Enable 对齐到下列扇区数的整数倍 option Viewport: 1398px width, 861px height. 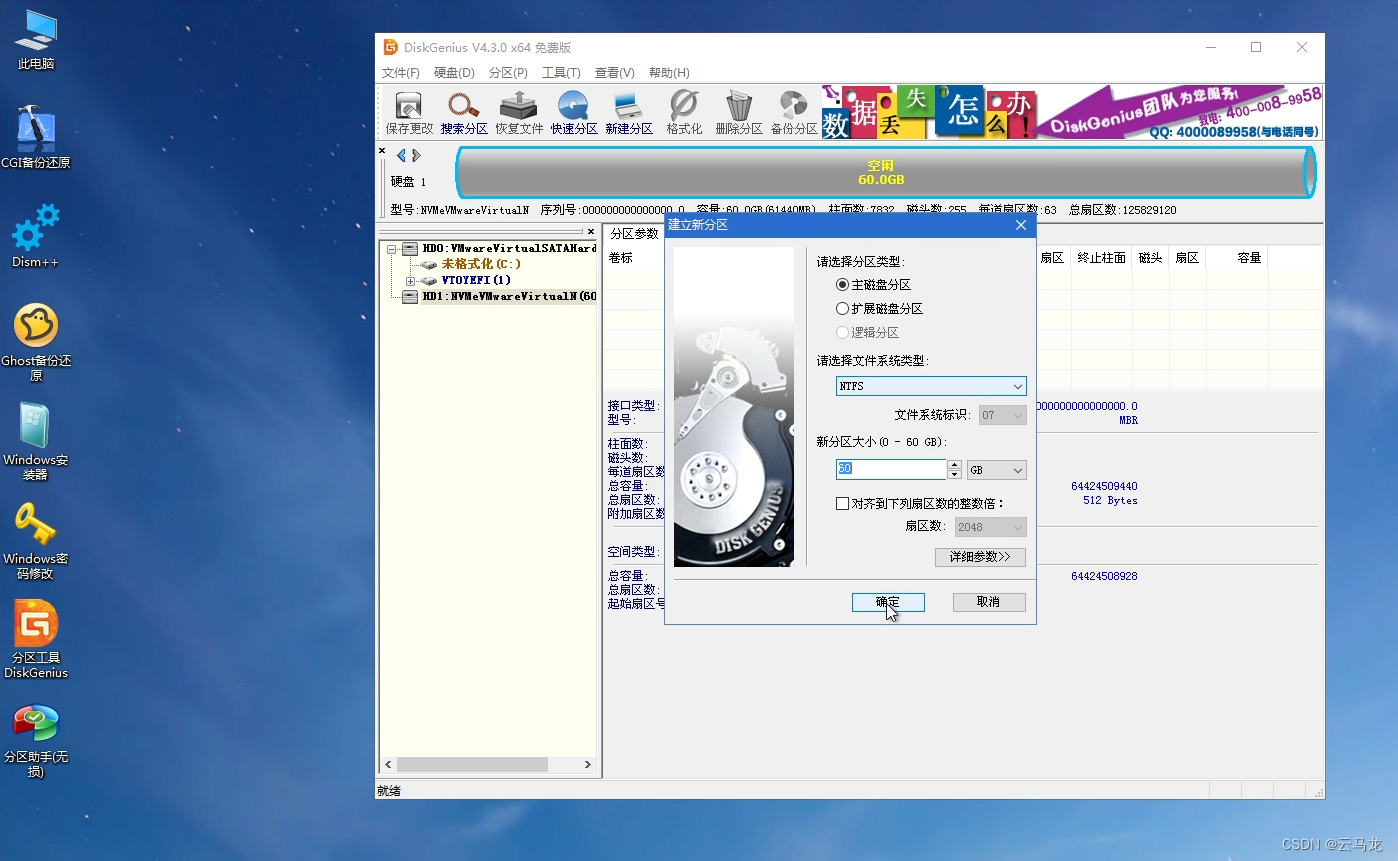843,503
